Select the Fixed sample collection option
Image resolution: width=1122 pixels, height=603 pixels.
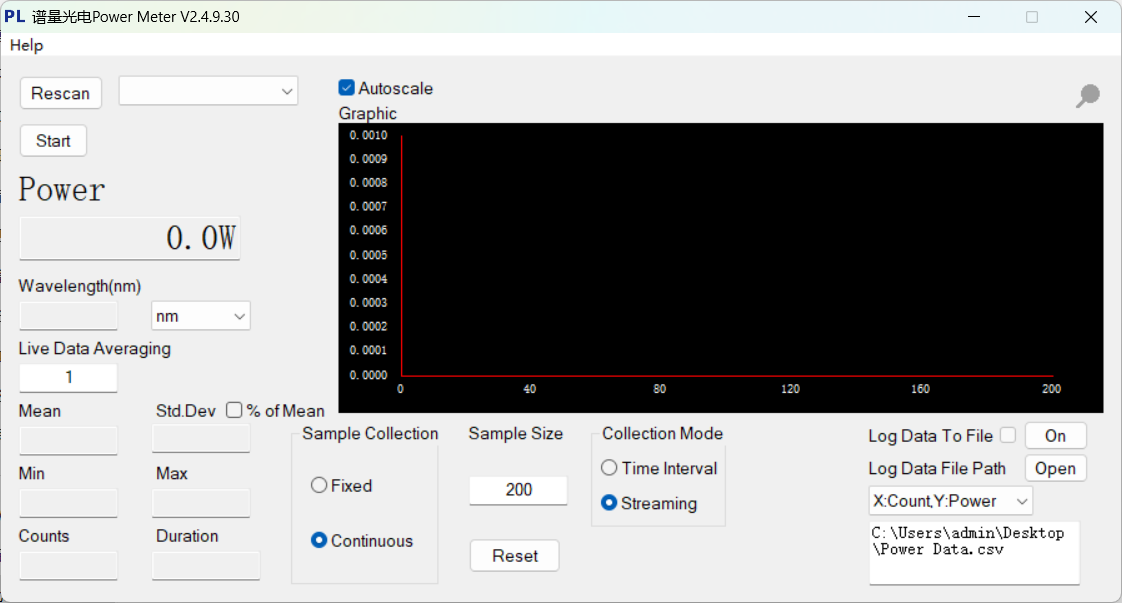click(x=319, y=485)
